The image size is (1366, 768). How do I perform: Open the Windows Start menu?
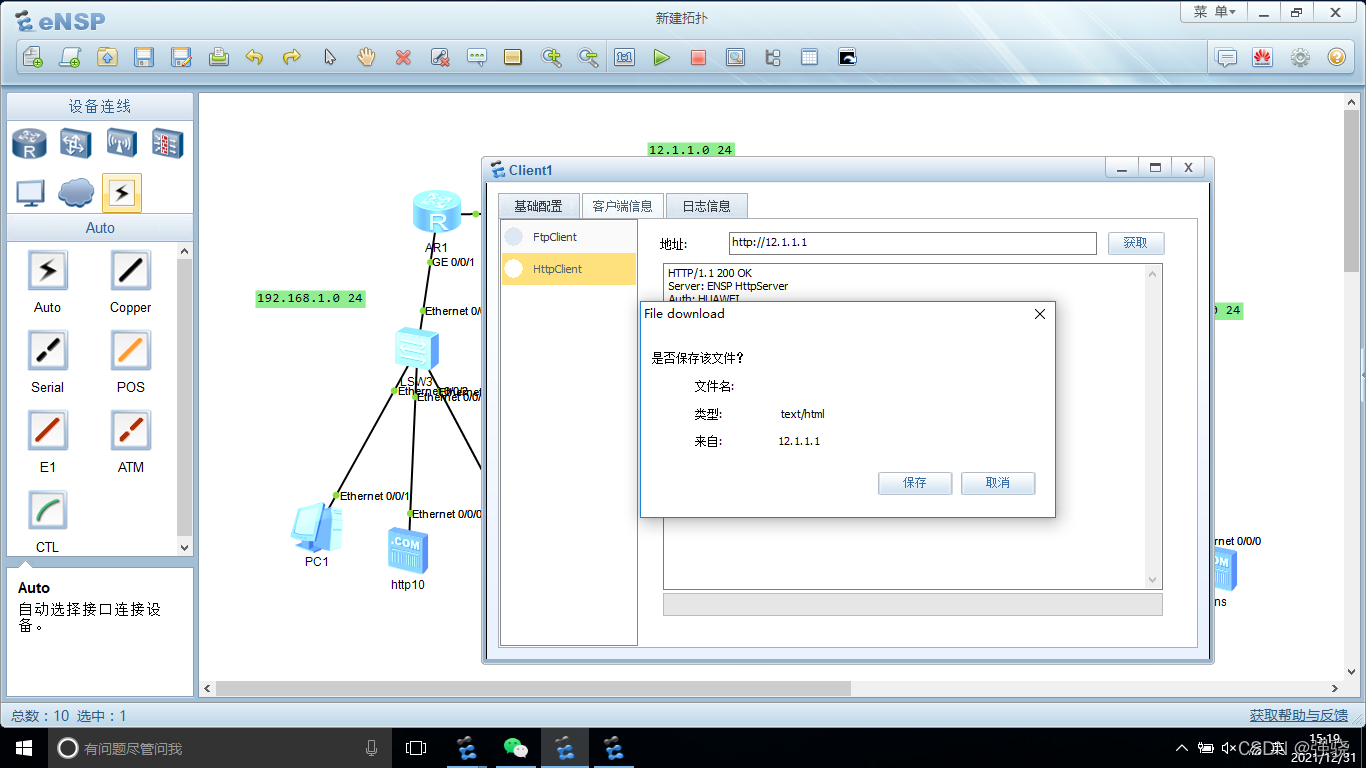coord(23,747)
